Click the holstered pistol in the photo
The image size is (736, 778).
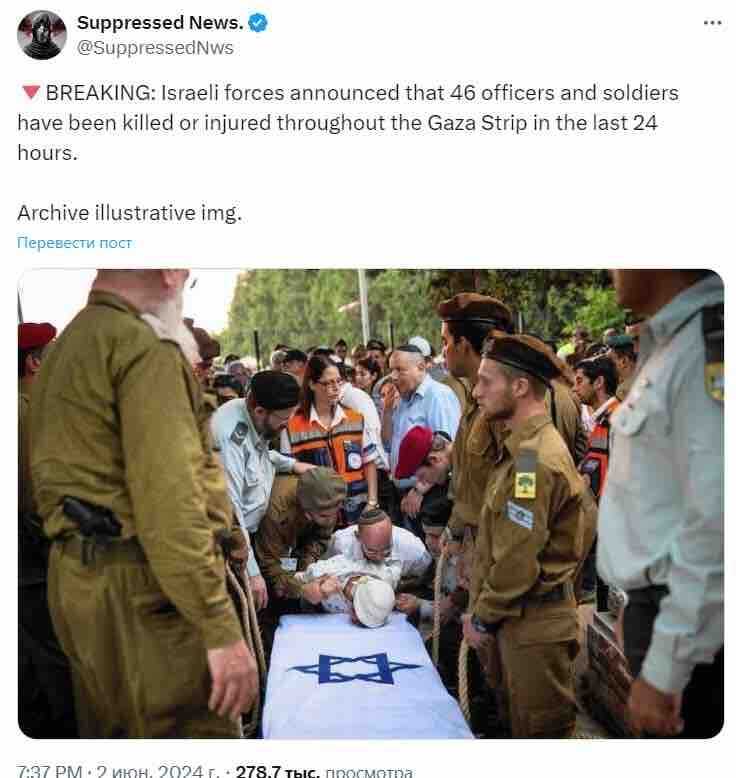point(91,519)
